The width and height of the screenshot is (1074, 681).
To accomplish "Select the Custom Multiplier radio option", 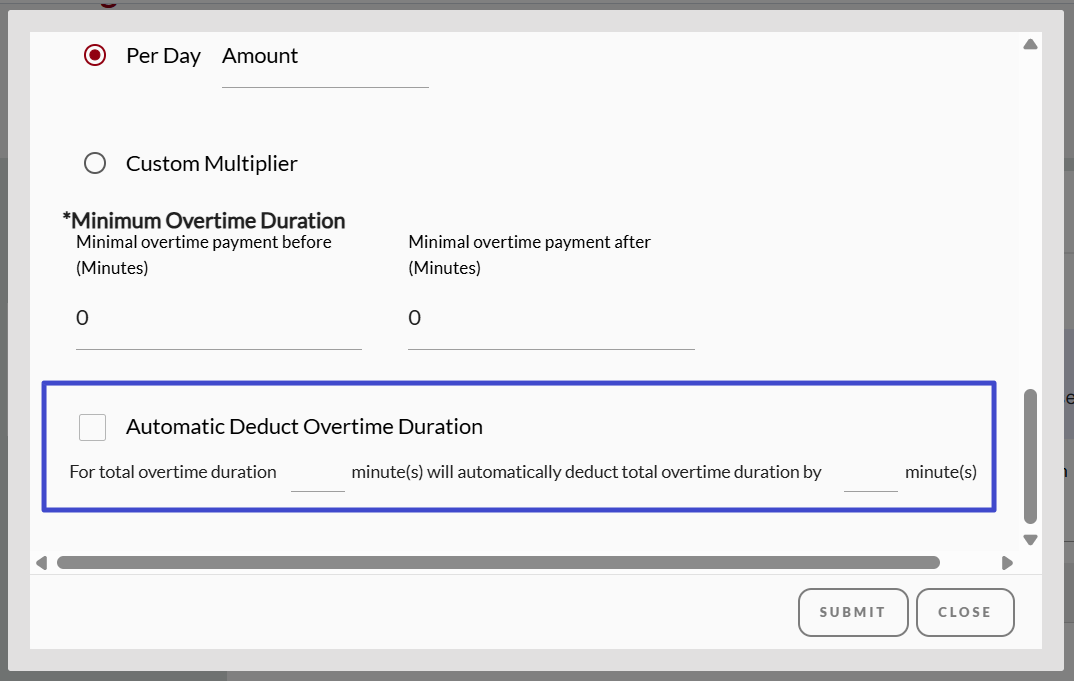I will tap(95, 163).
